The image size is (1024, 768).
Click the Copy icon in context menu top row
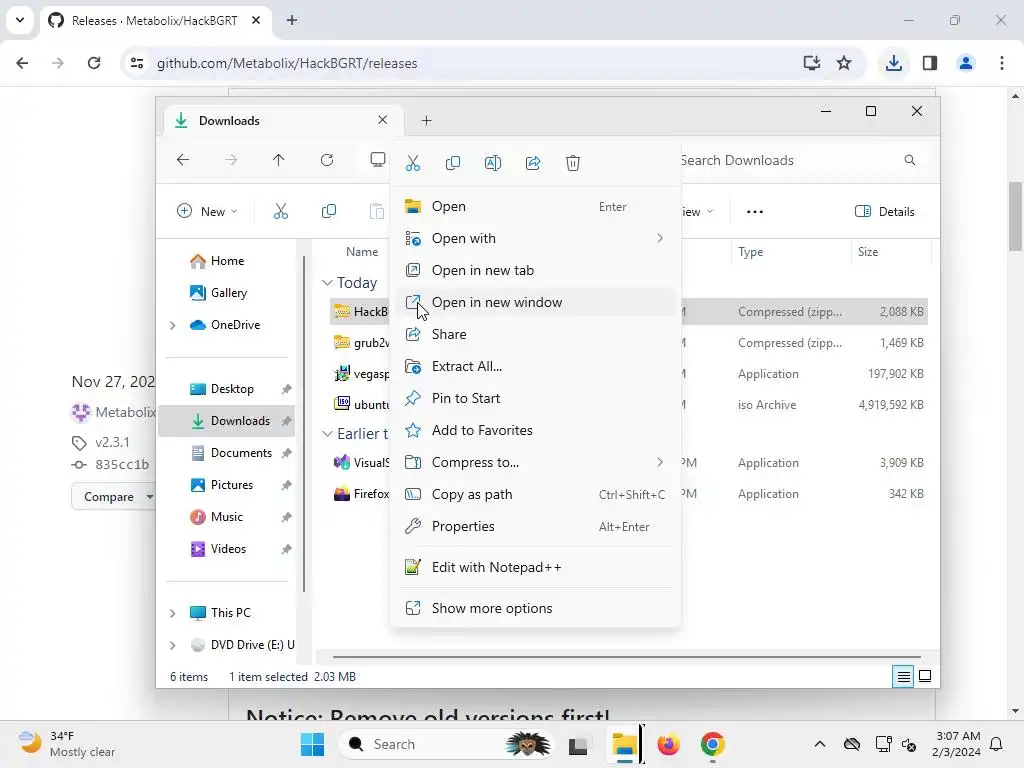pos(453,163)
